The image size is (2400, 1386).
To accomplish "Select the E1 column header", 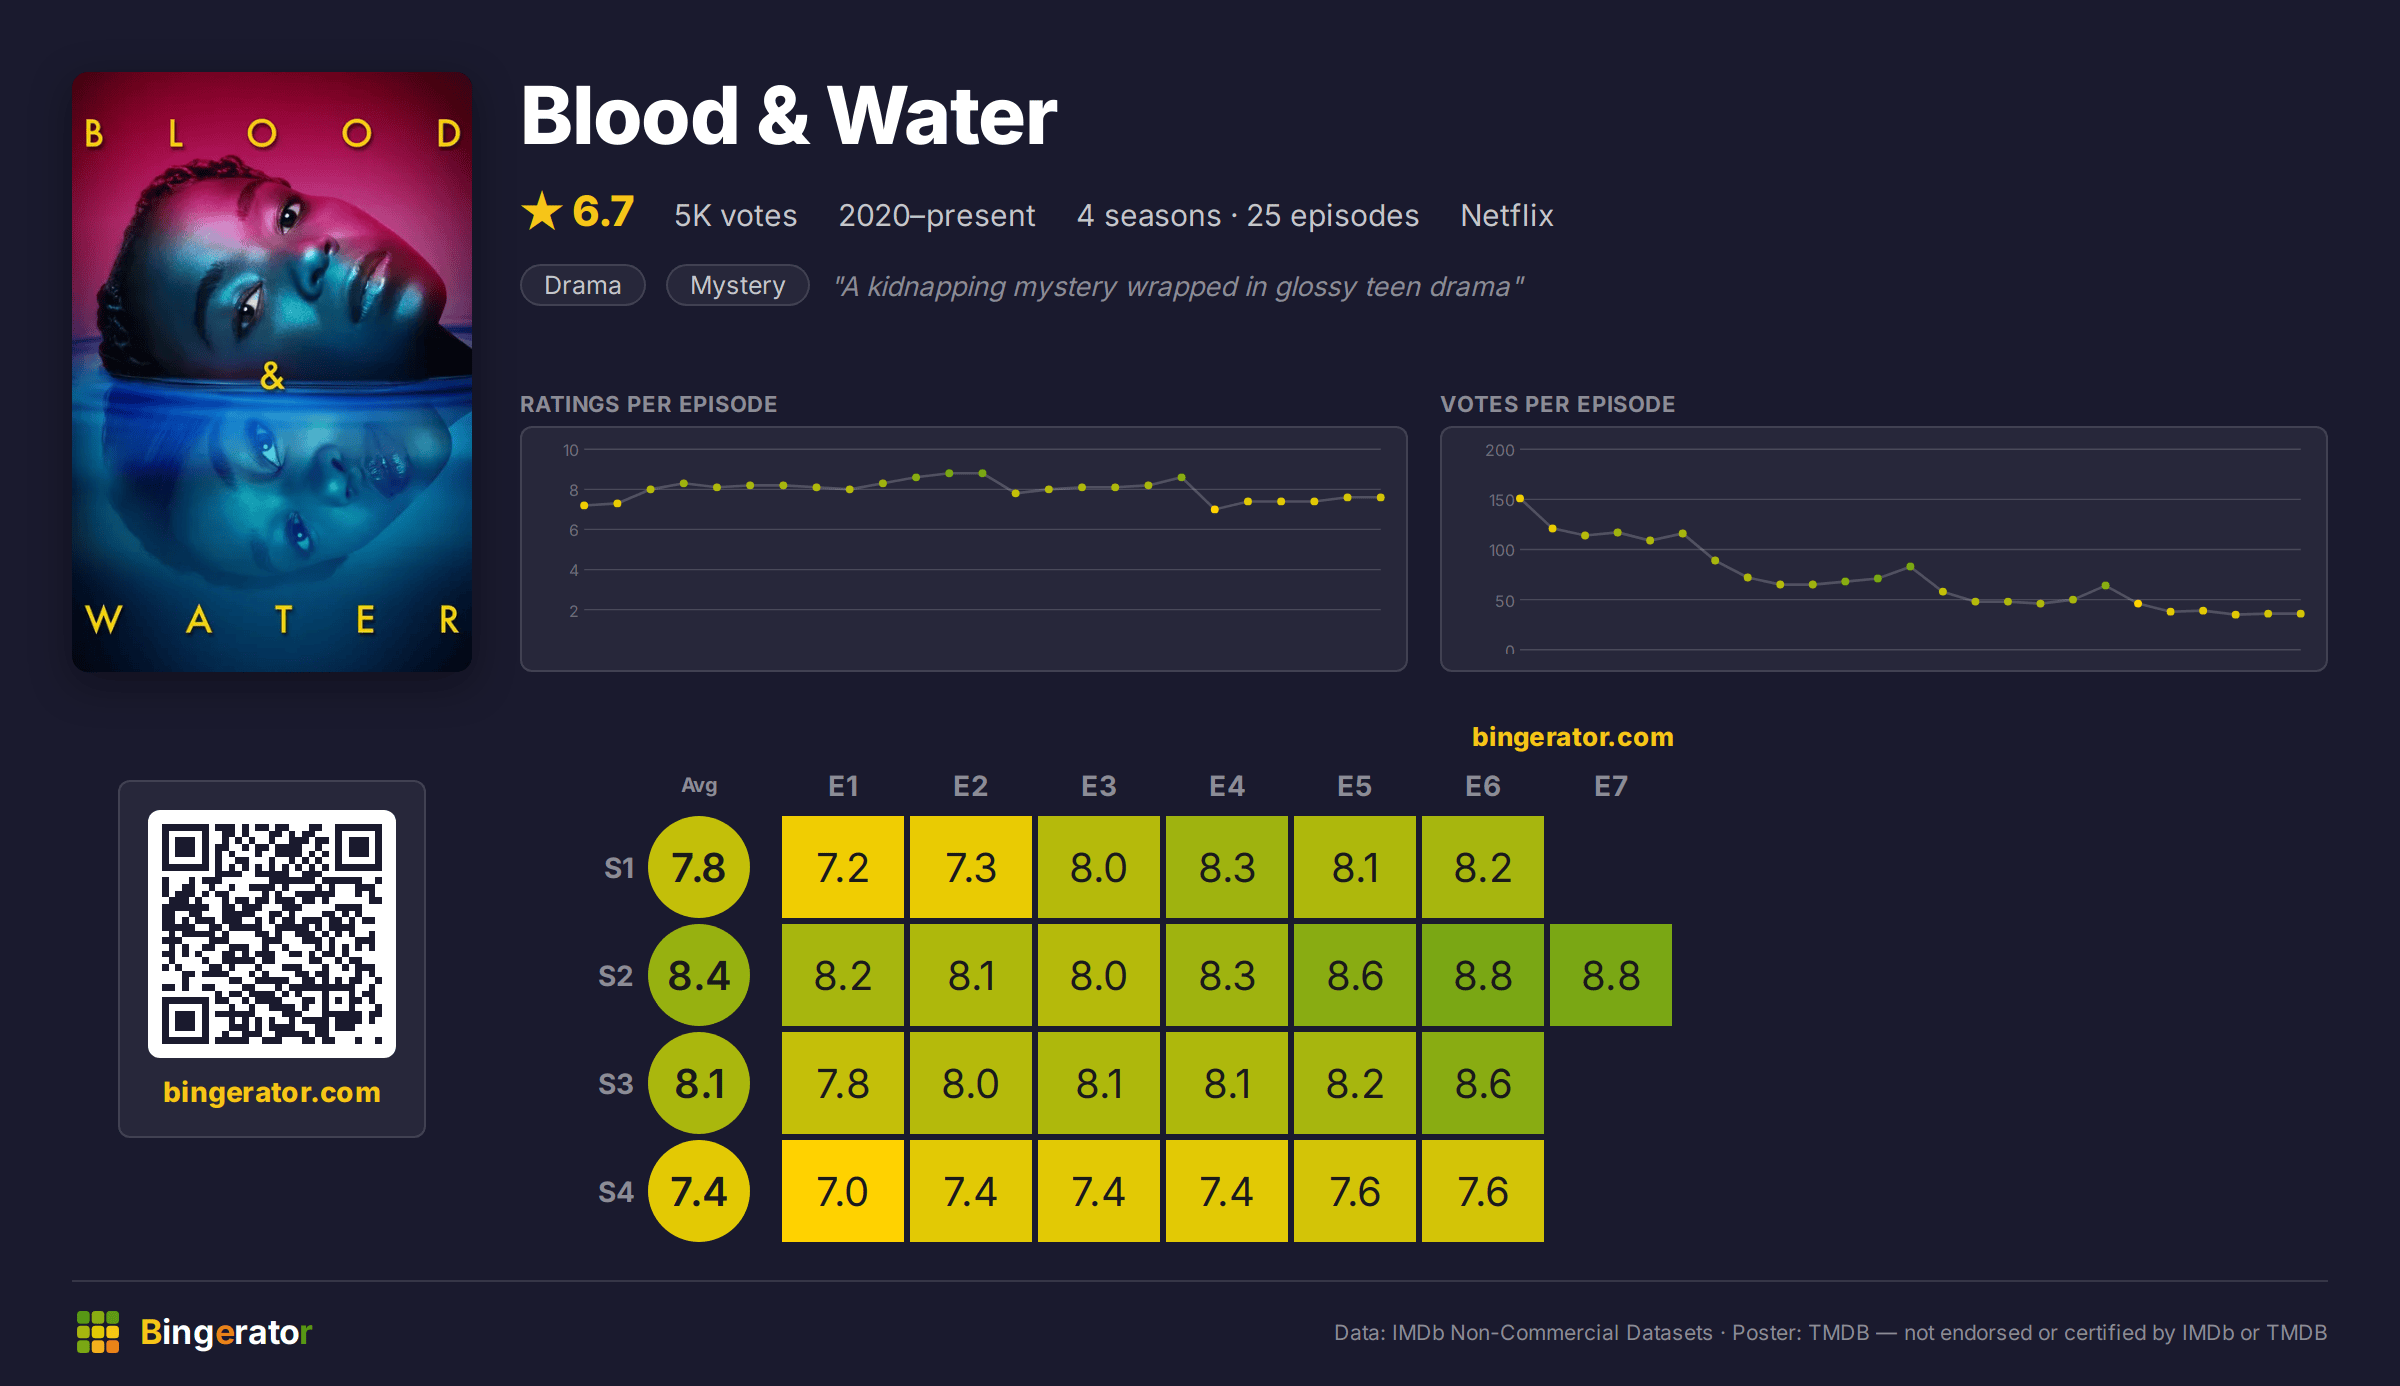I will coord(843,786).
